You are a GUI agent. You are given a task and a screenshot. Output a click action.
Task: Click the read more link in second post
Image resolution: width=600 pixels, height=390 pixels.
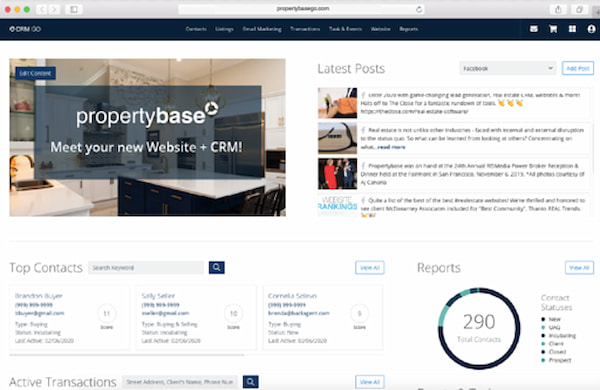[391, 147]
